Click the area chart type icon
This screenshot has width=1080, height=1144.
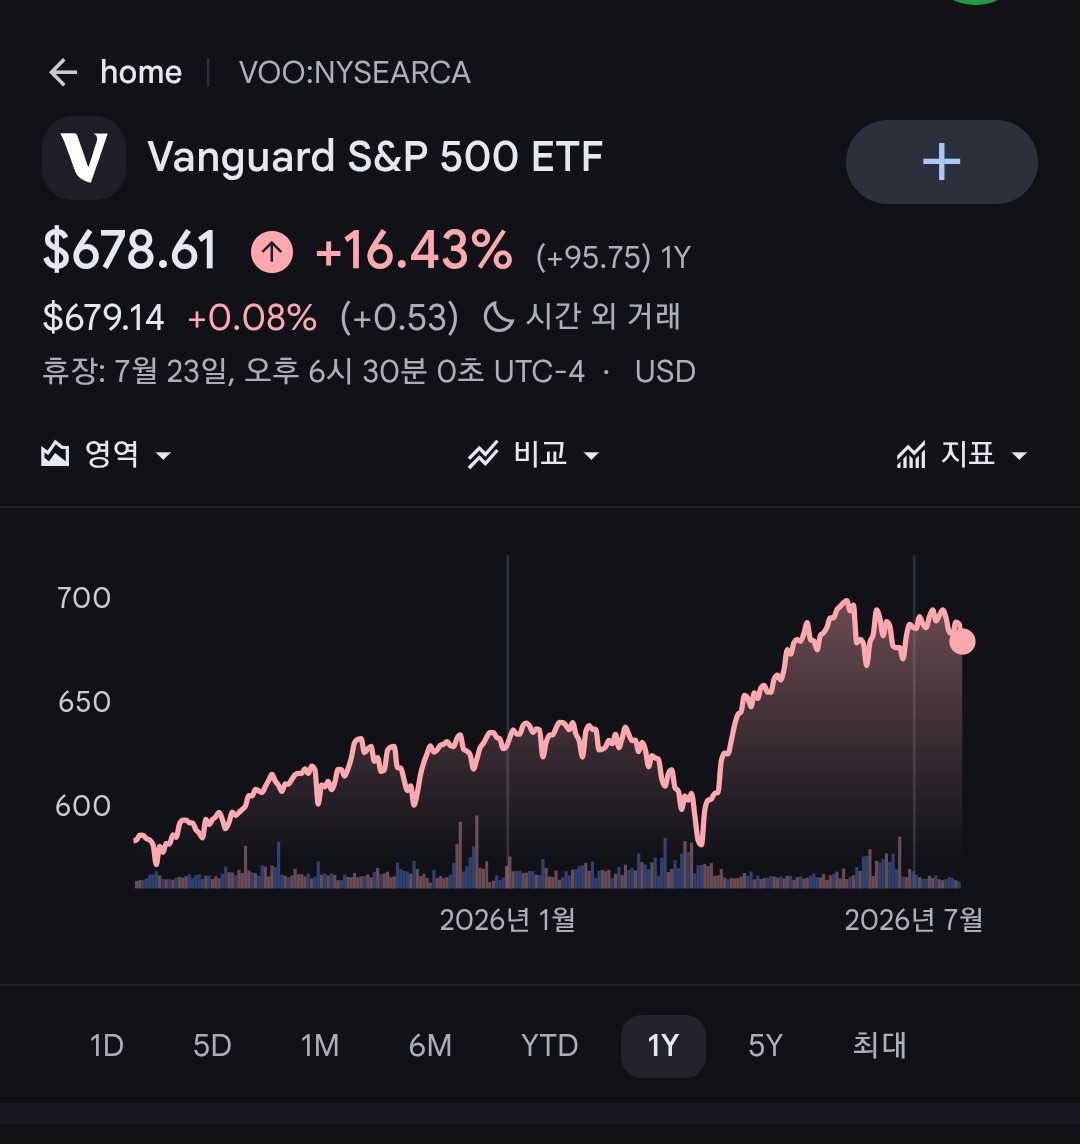[55, 455]
